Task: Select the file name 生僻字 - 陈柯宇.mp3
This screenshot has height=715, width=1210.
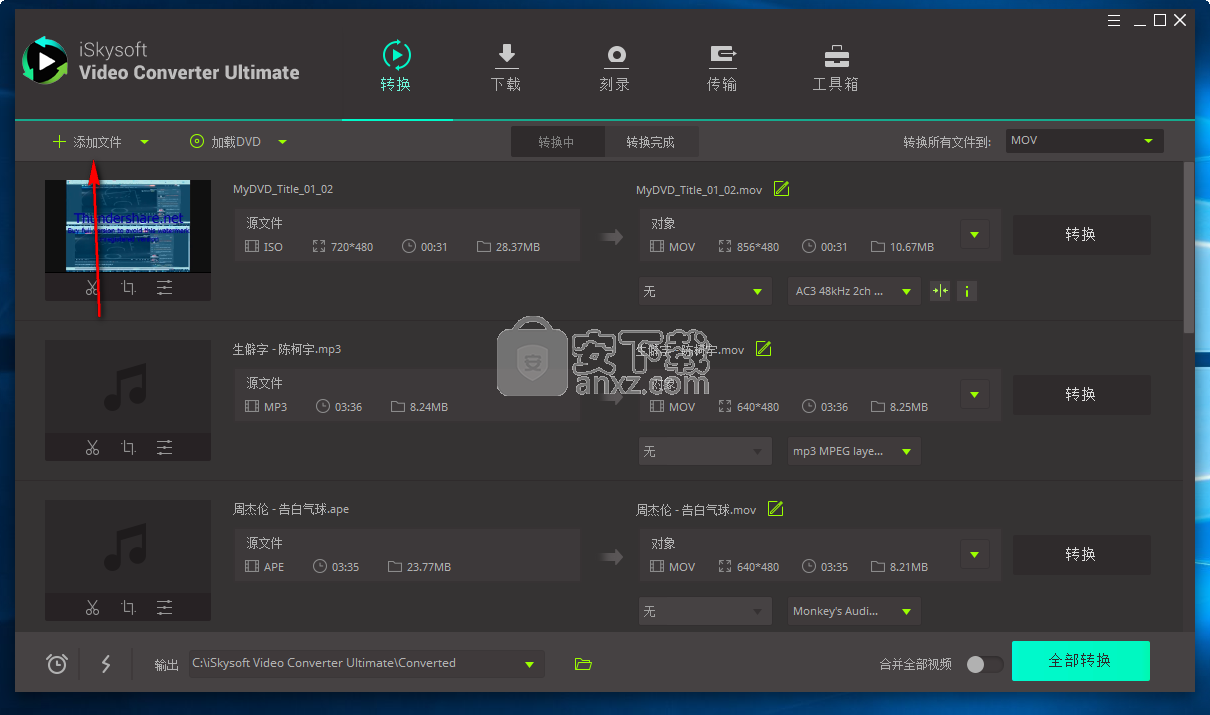Action: pos(287,349)
